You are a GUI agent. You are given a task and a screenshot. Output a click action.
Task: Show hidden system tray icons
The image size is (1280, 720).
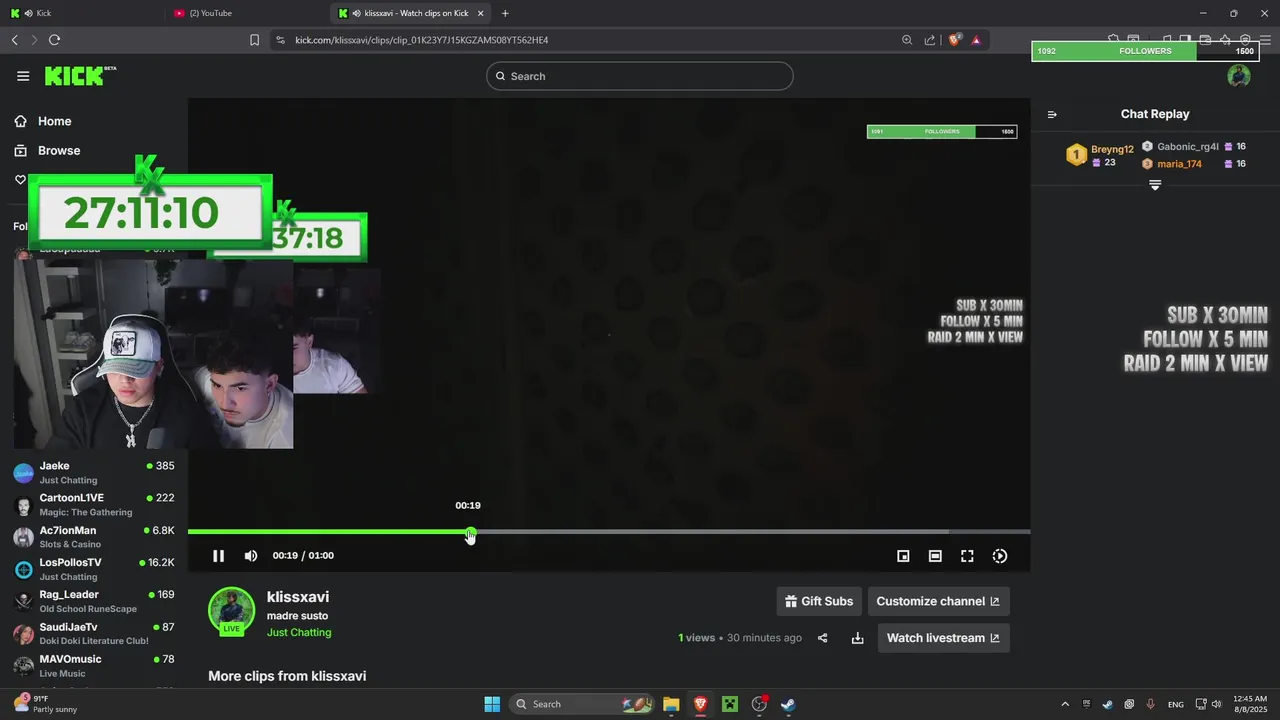[x=1064, y=704]
